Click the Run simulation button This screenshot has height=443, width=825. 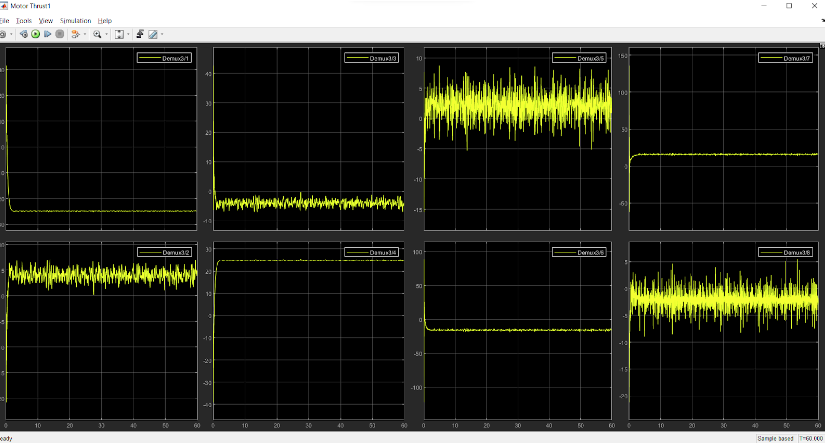35,33
